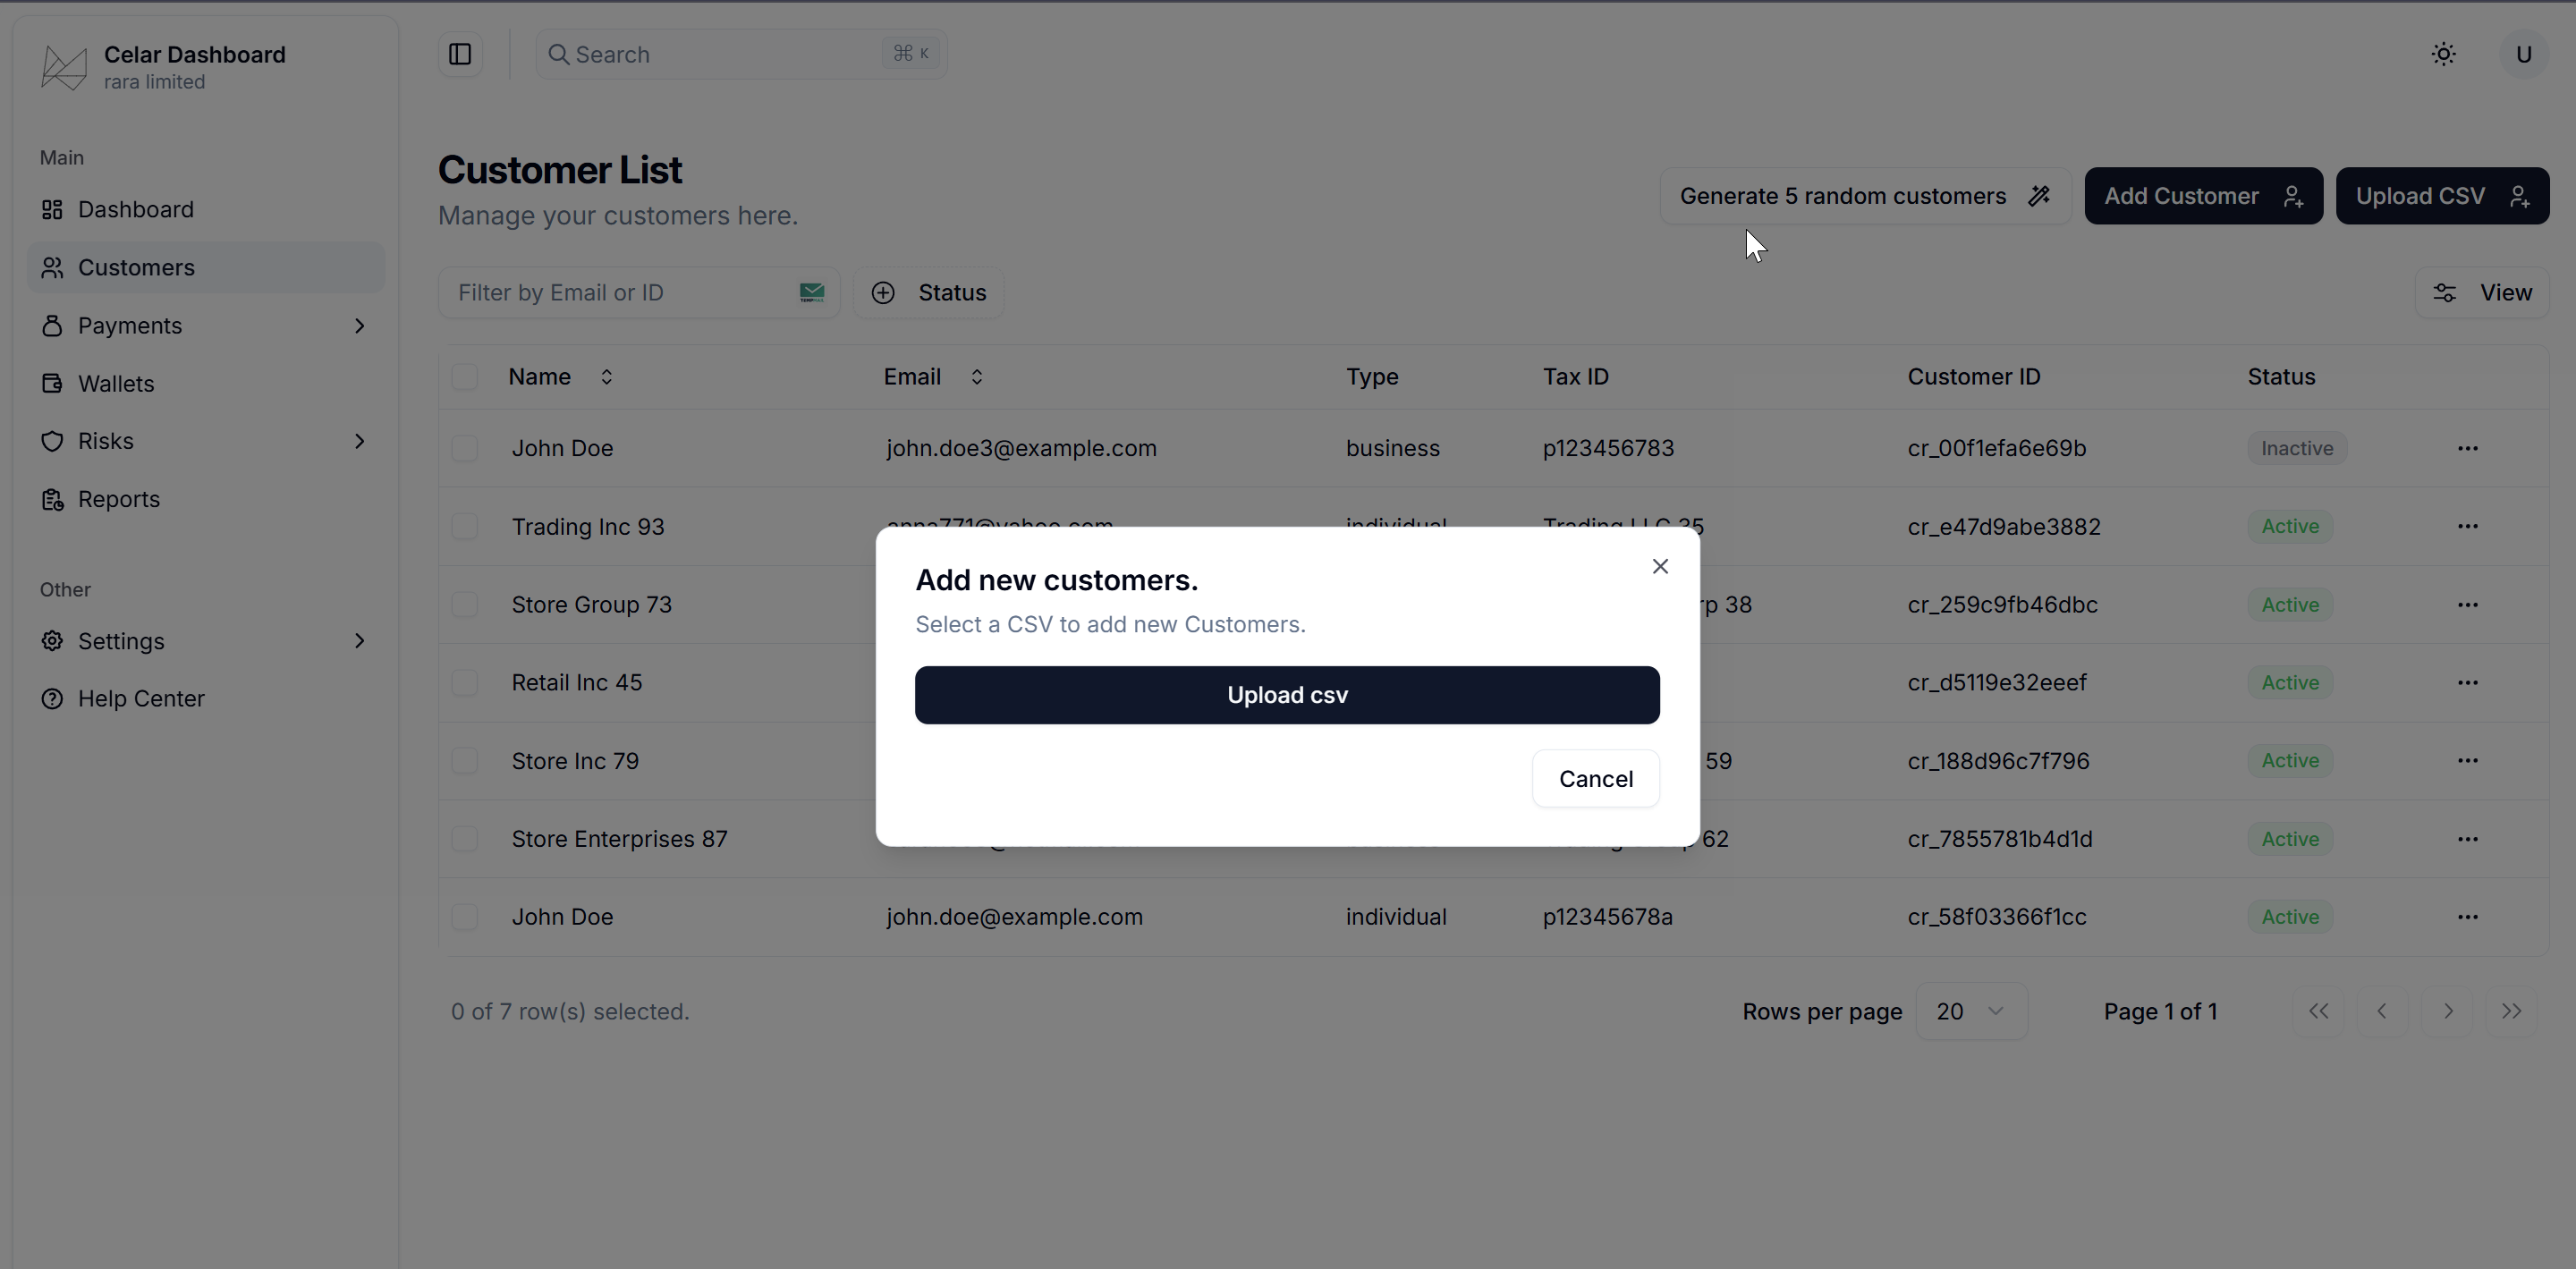Tick the Store Enterprises 87 checkbox

coord(464,839)
